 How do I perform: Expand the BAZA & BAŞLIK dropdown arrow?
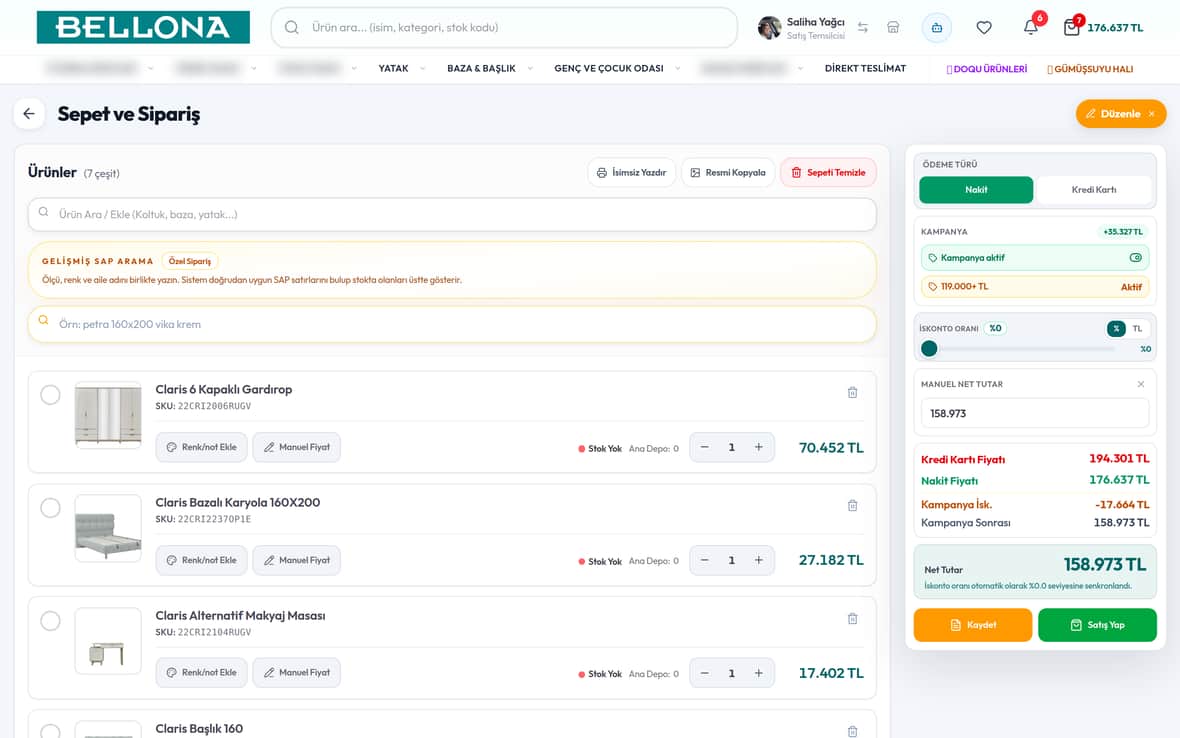[x=530, y=68]
